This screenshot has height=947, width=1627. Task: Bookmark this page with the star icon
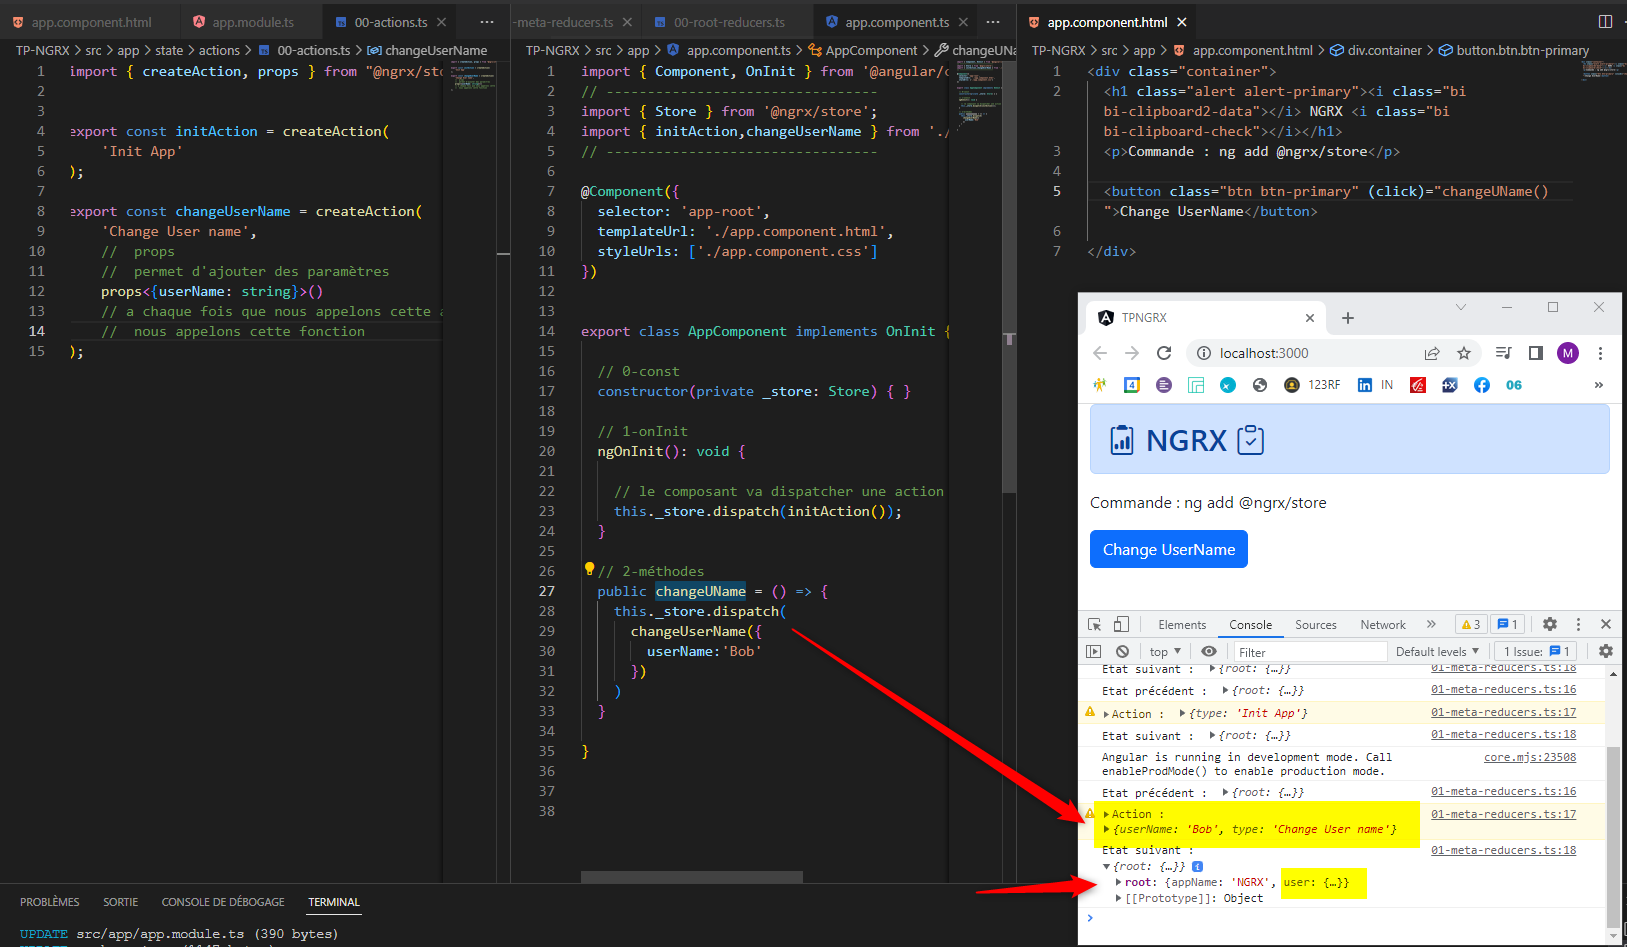[1464, 353]
